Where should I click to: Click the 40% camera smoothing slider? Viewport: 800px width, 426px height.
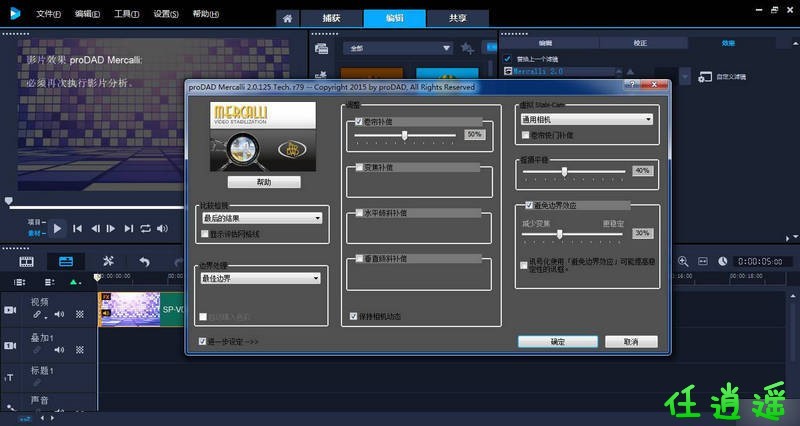[x=564, y=172]
